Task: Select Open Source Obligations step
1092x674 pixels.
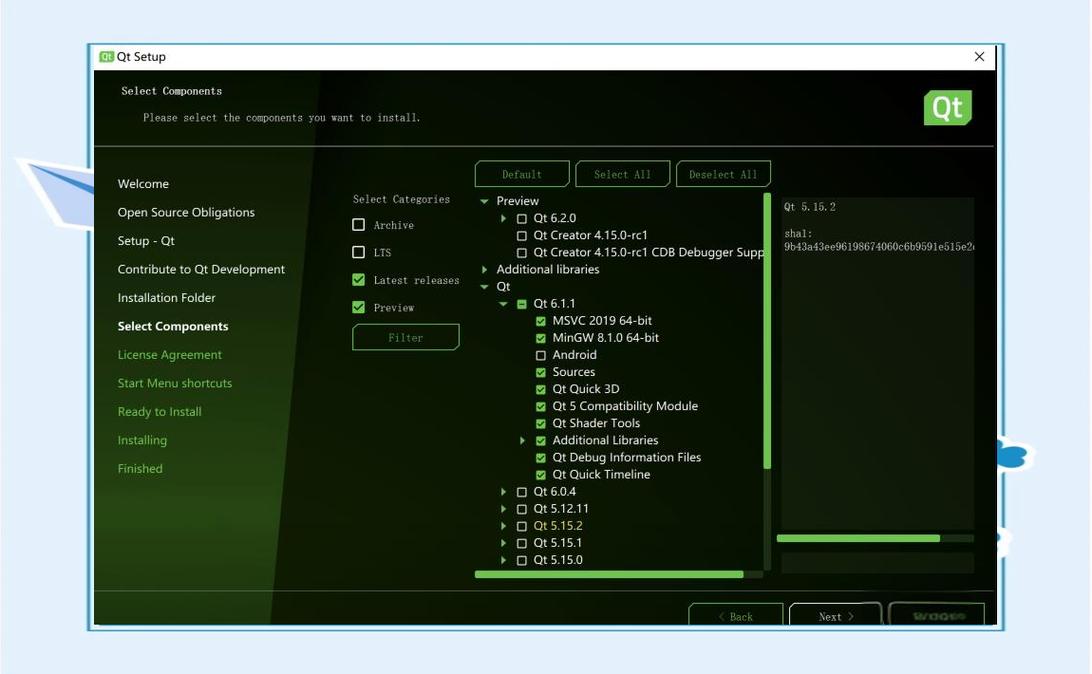Action: click(x=186, y=212)
